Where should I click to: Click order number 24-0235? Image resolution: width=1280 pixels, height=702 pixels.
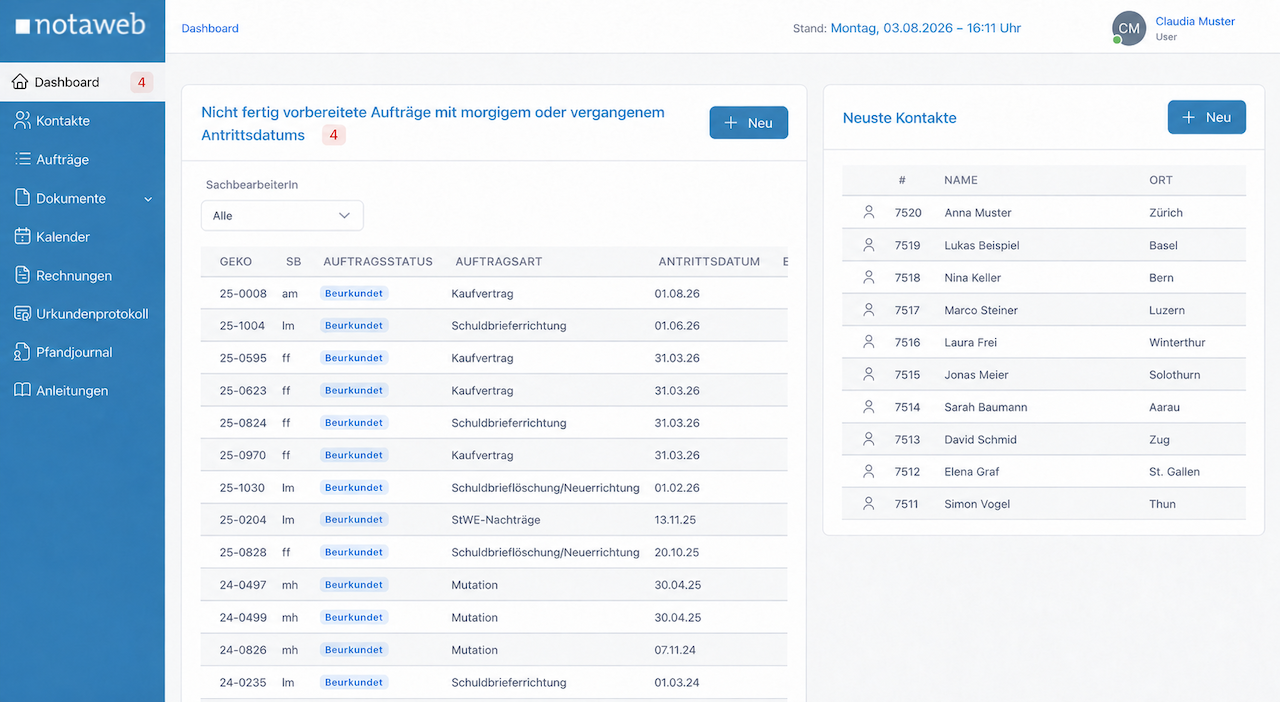click(x=243, y=682)
